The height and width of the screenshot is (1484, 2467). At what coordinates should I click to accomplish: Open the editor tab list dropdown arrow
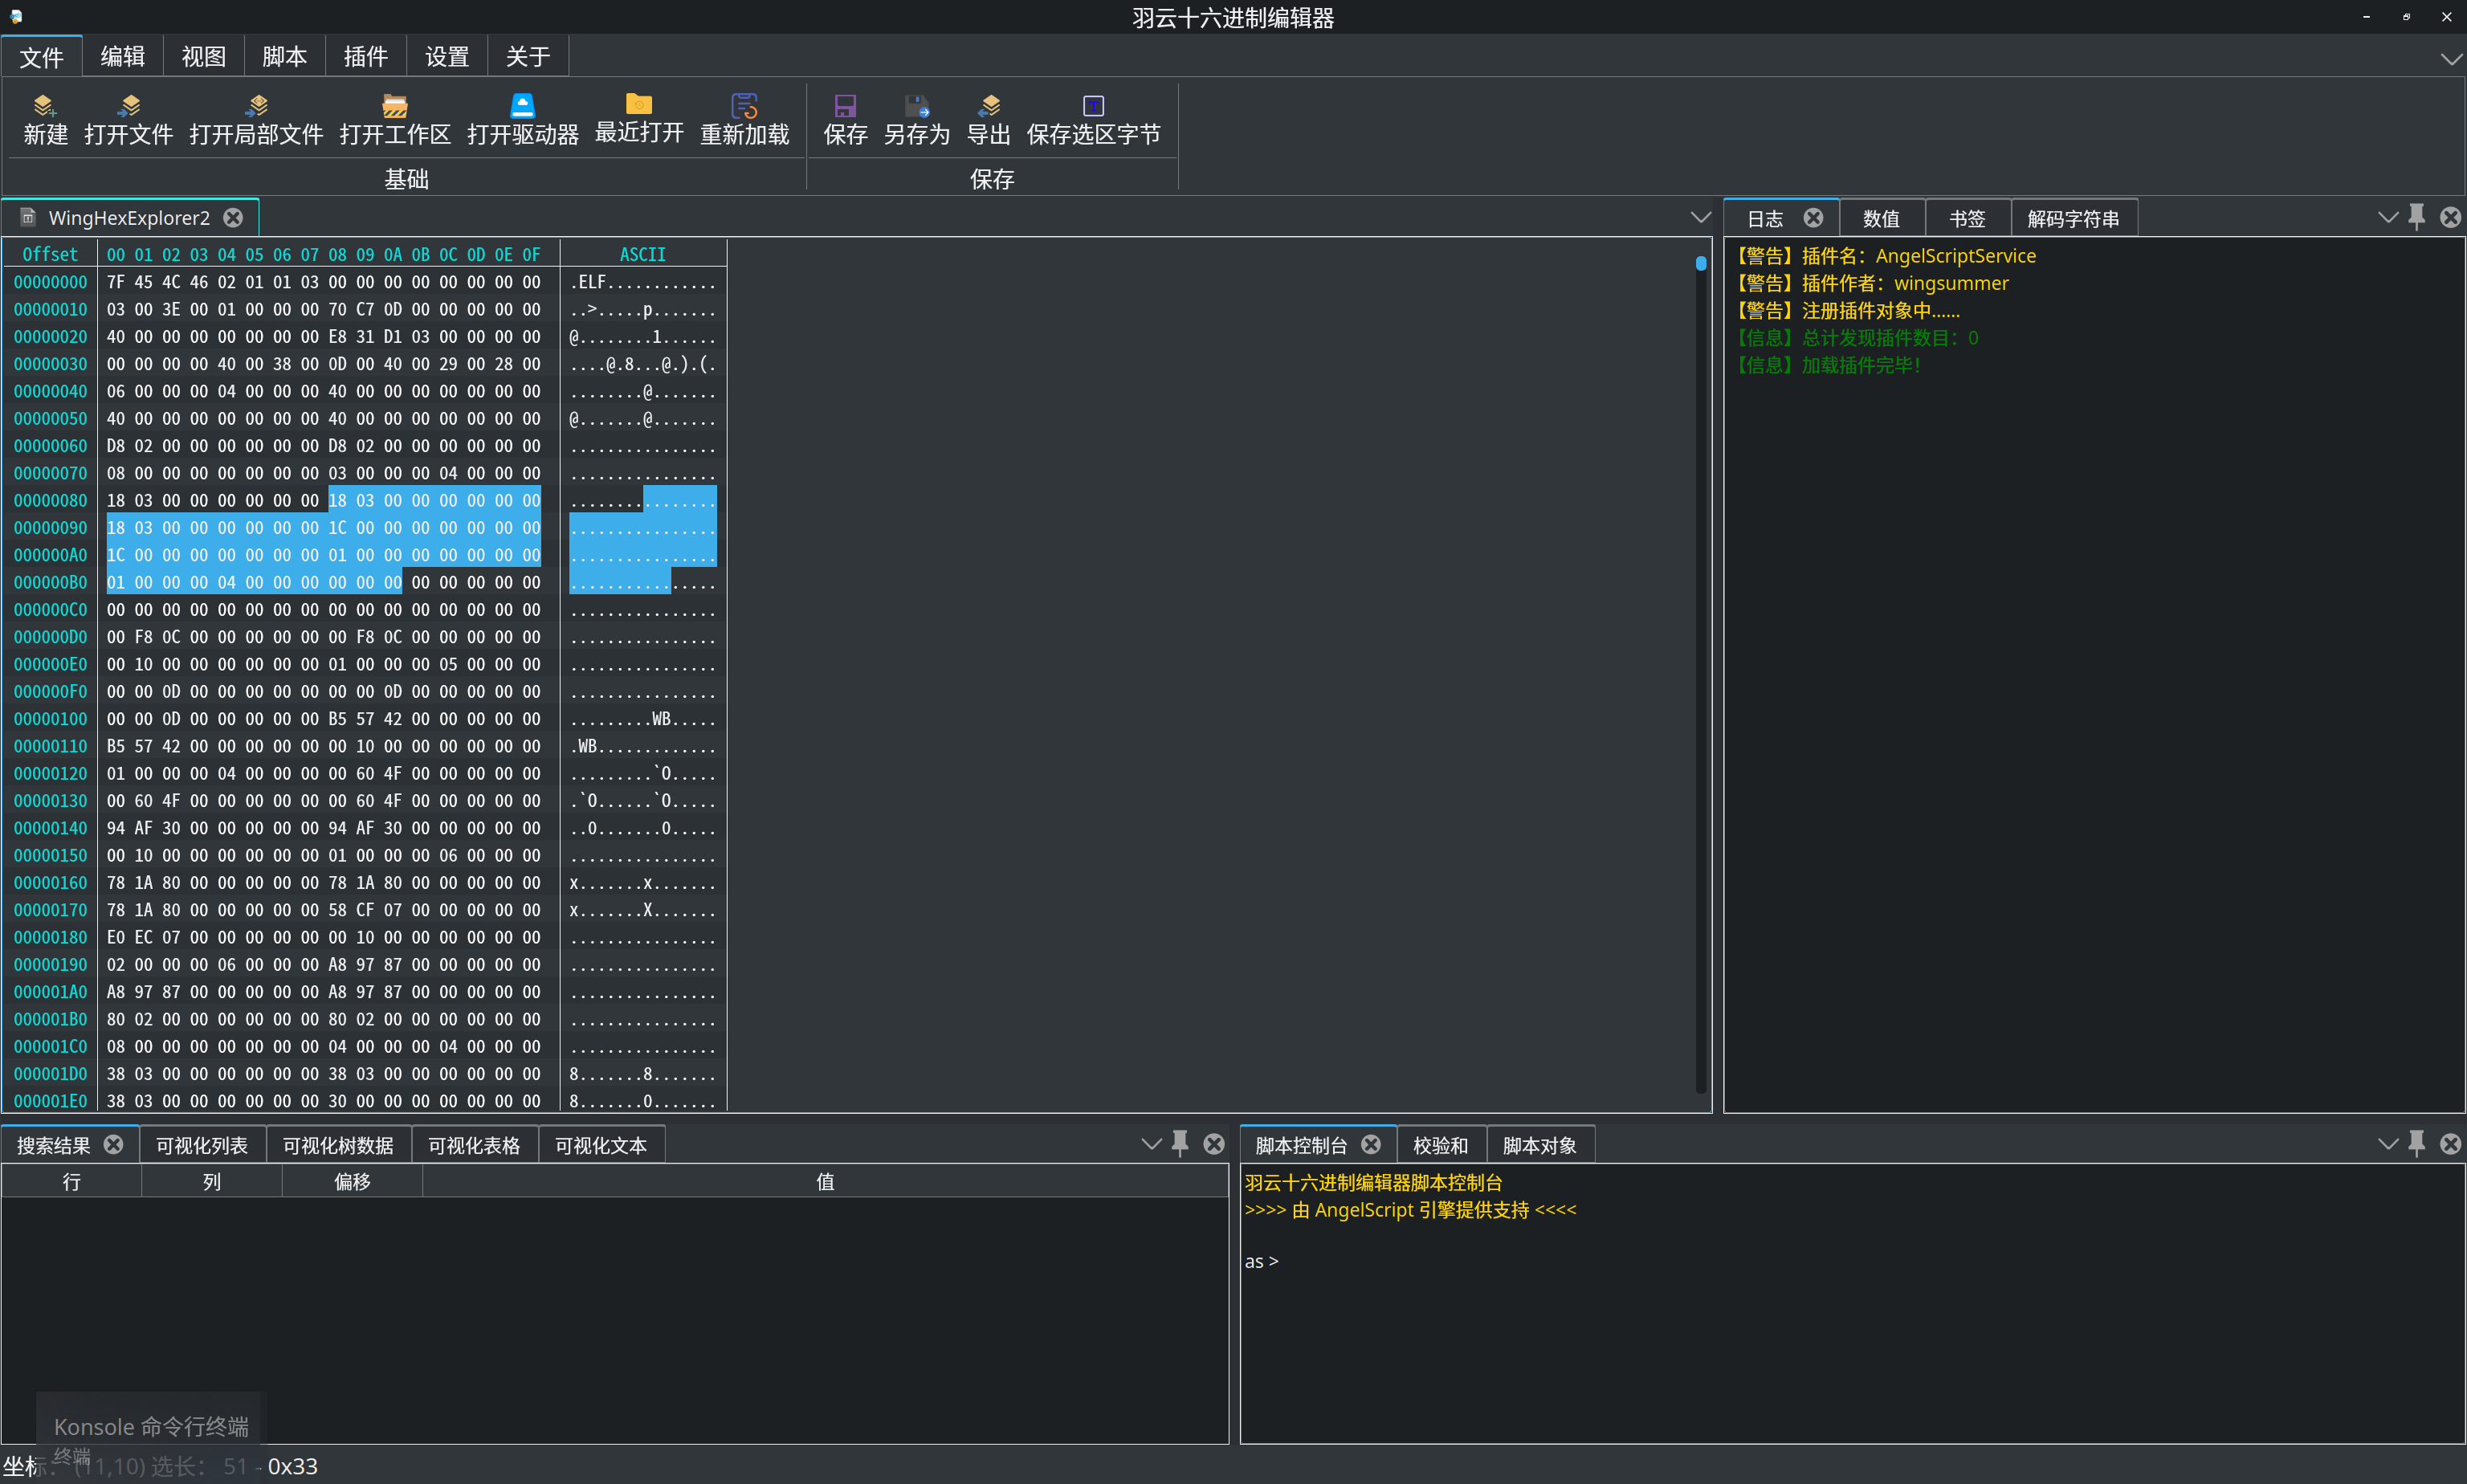tap(1700, 217)
